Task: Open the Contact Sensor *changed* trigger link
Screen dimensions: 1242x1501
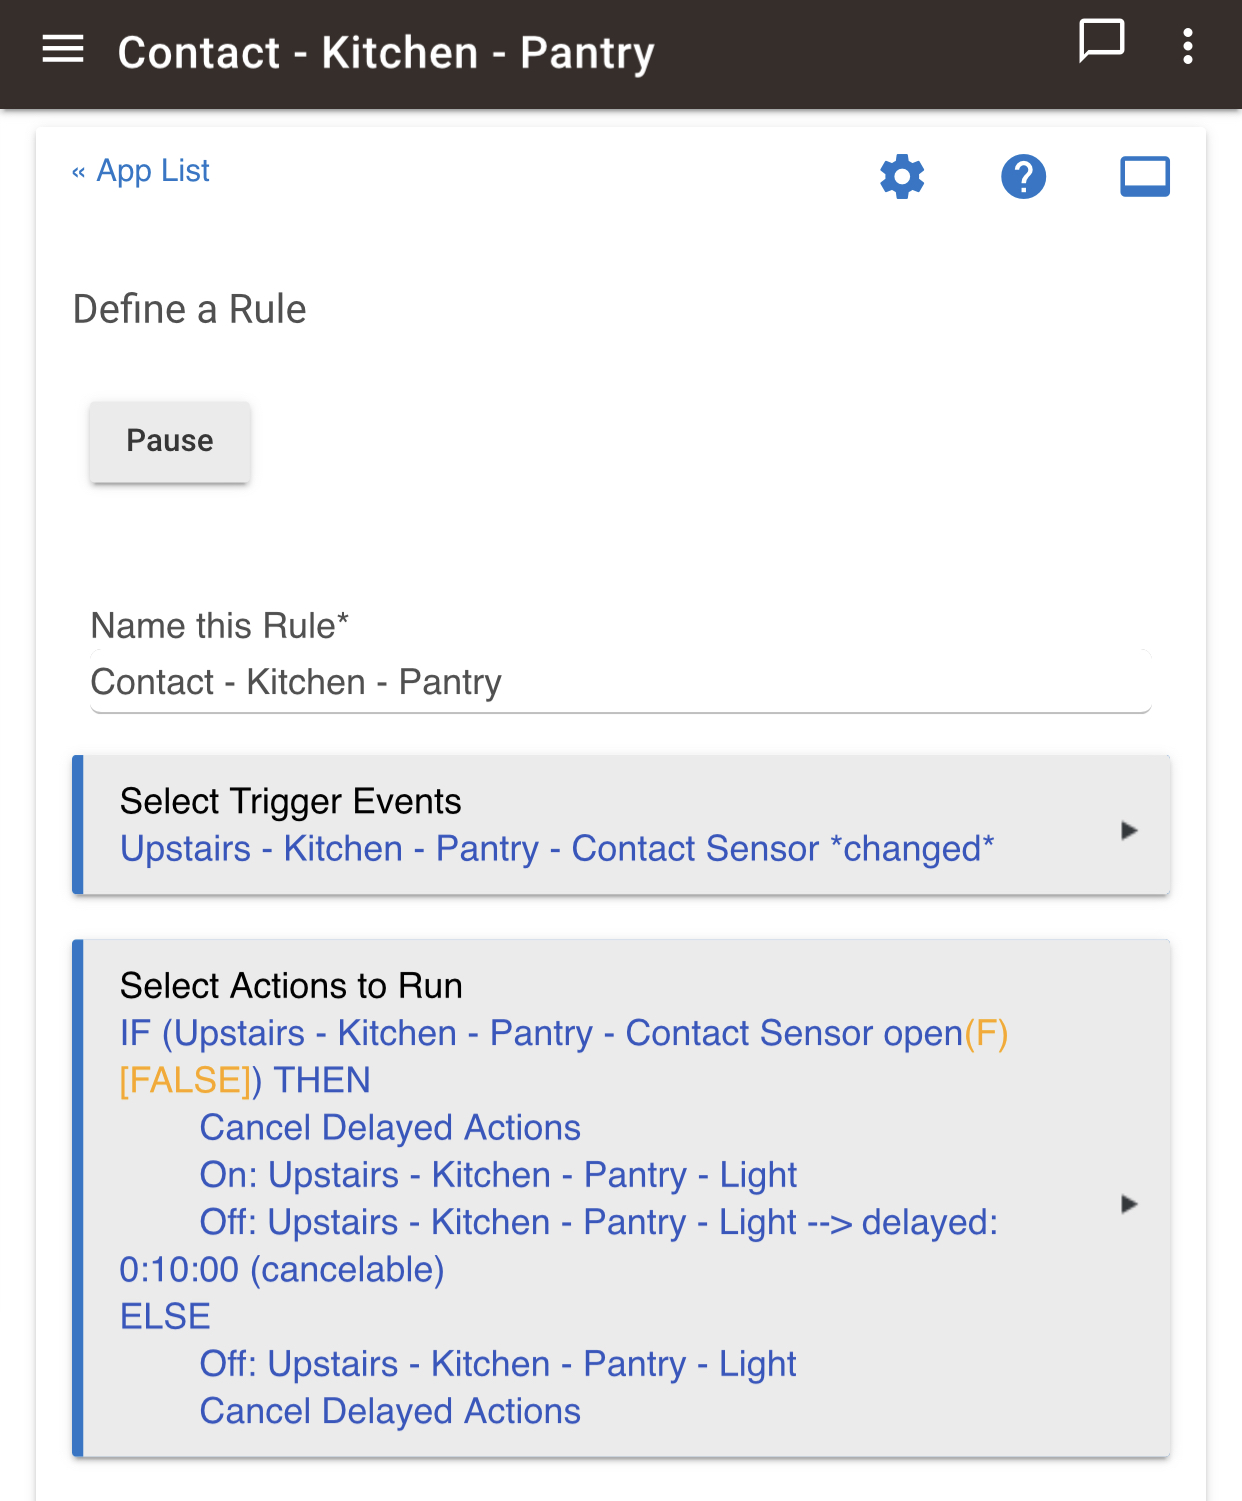Action: pos(557,849)
